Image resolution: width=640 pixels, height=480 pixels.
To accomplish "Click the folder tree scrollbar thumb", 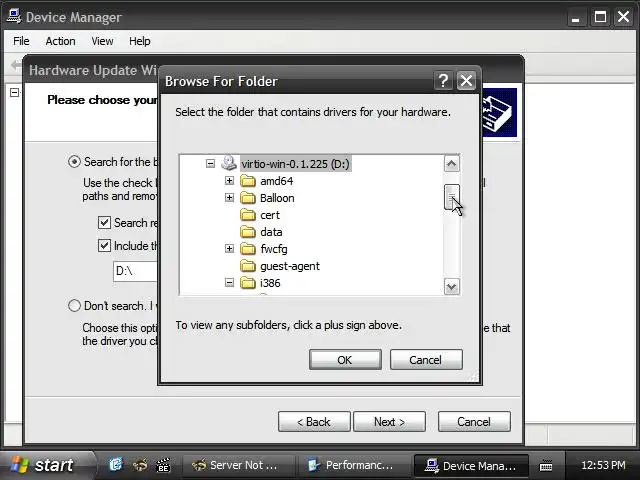I will coord(451,197).
